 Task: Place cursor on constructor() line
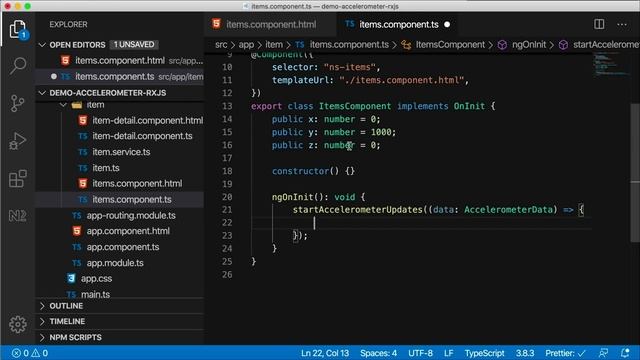tap(313, 171)
